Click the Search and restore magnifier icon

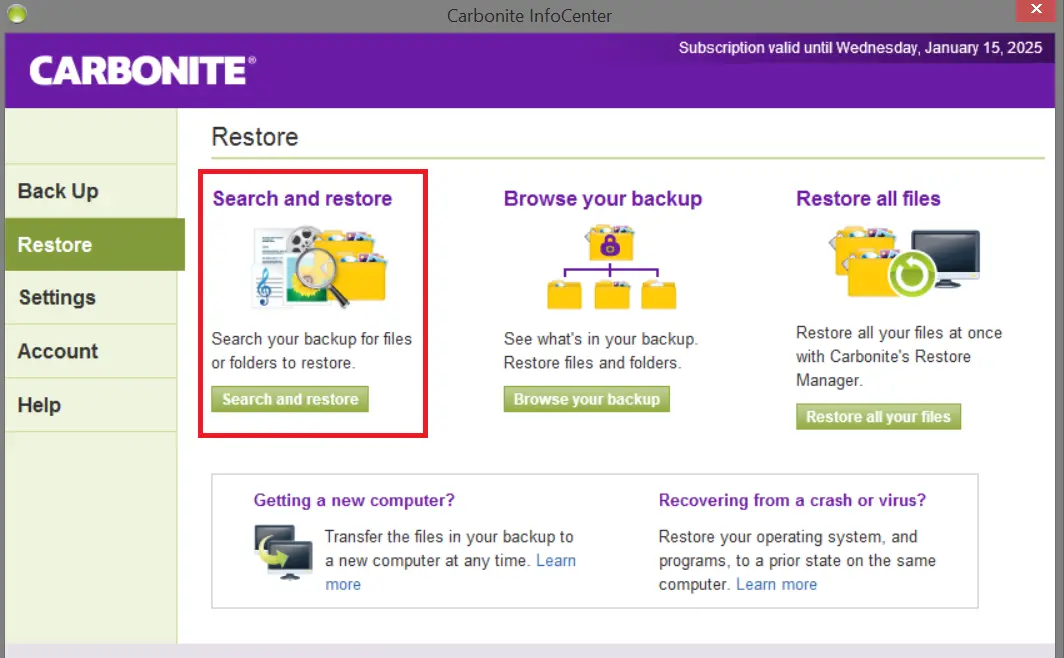318,267
